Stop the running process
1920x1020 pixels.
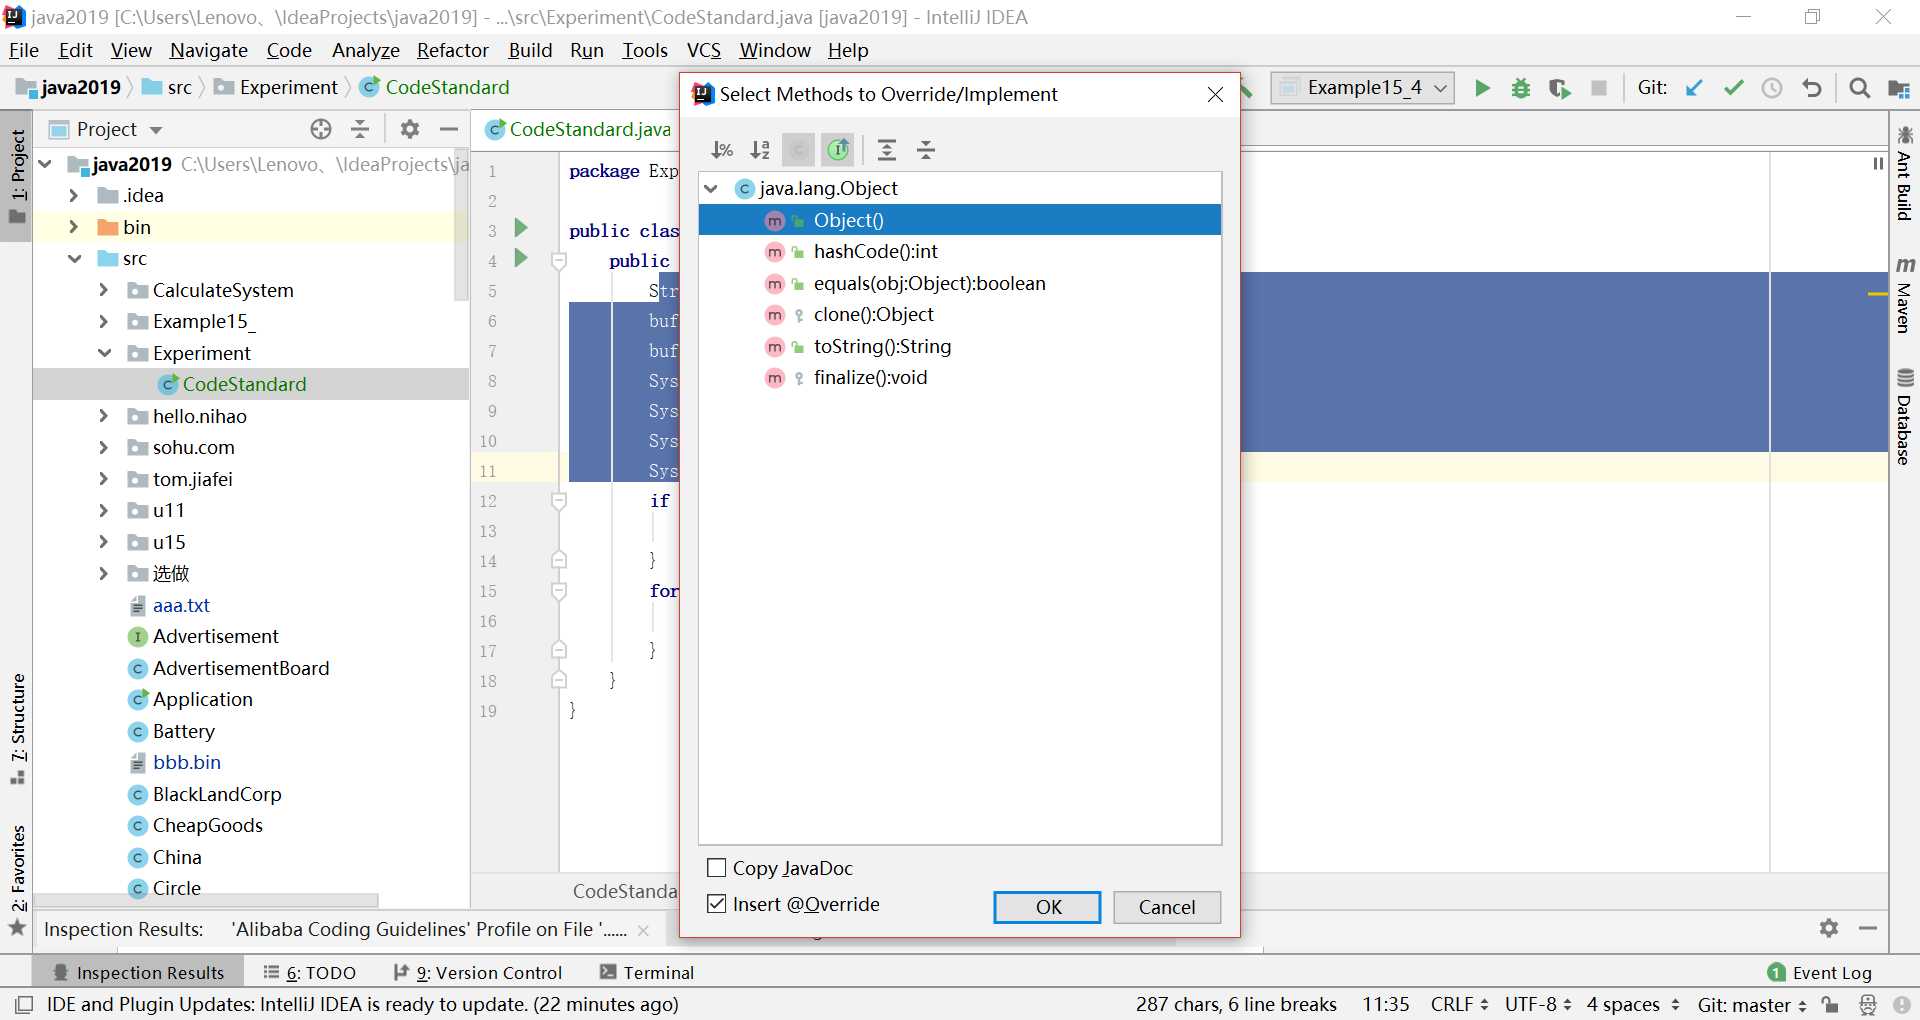(x=1599, y=88)
